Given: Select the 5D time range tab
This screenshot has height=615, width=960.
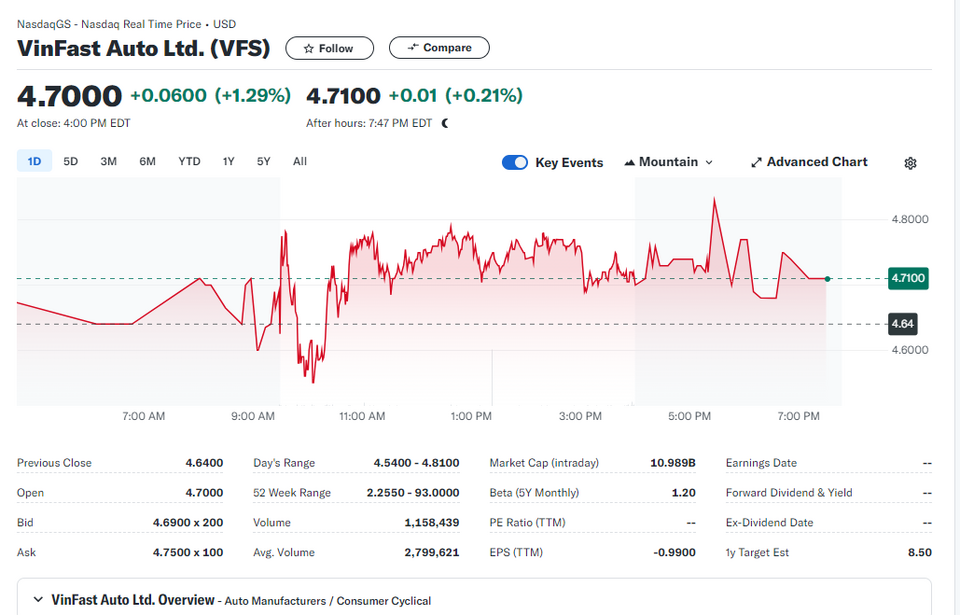Looking at the screenshot, I should tap(70, 161).
